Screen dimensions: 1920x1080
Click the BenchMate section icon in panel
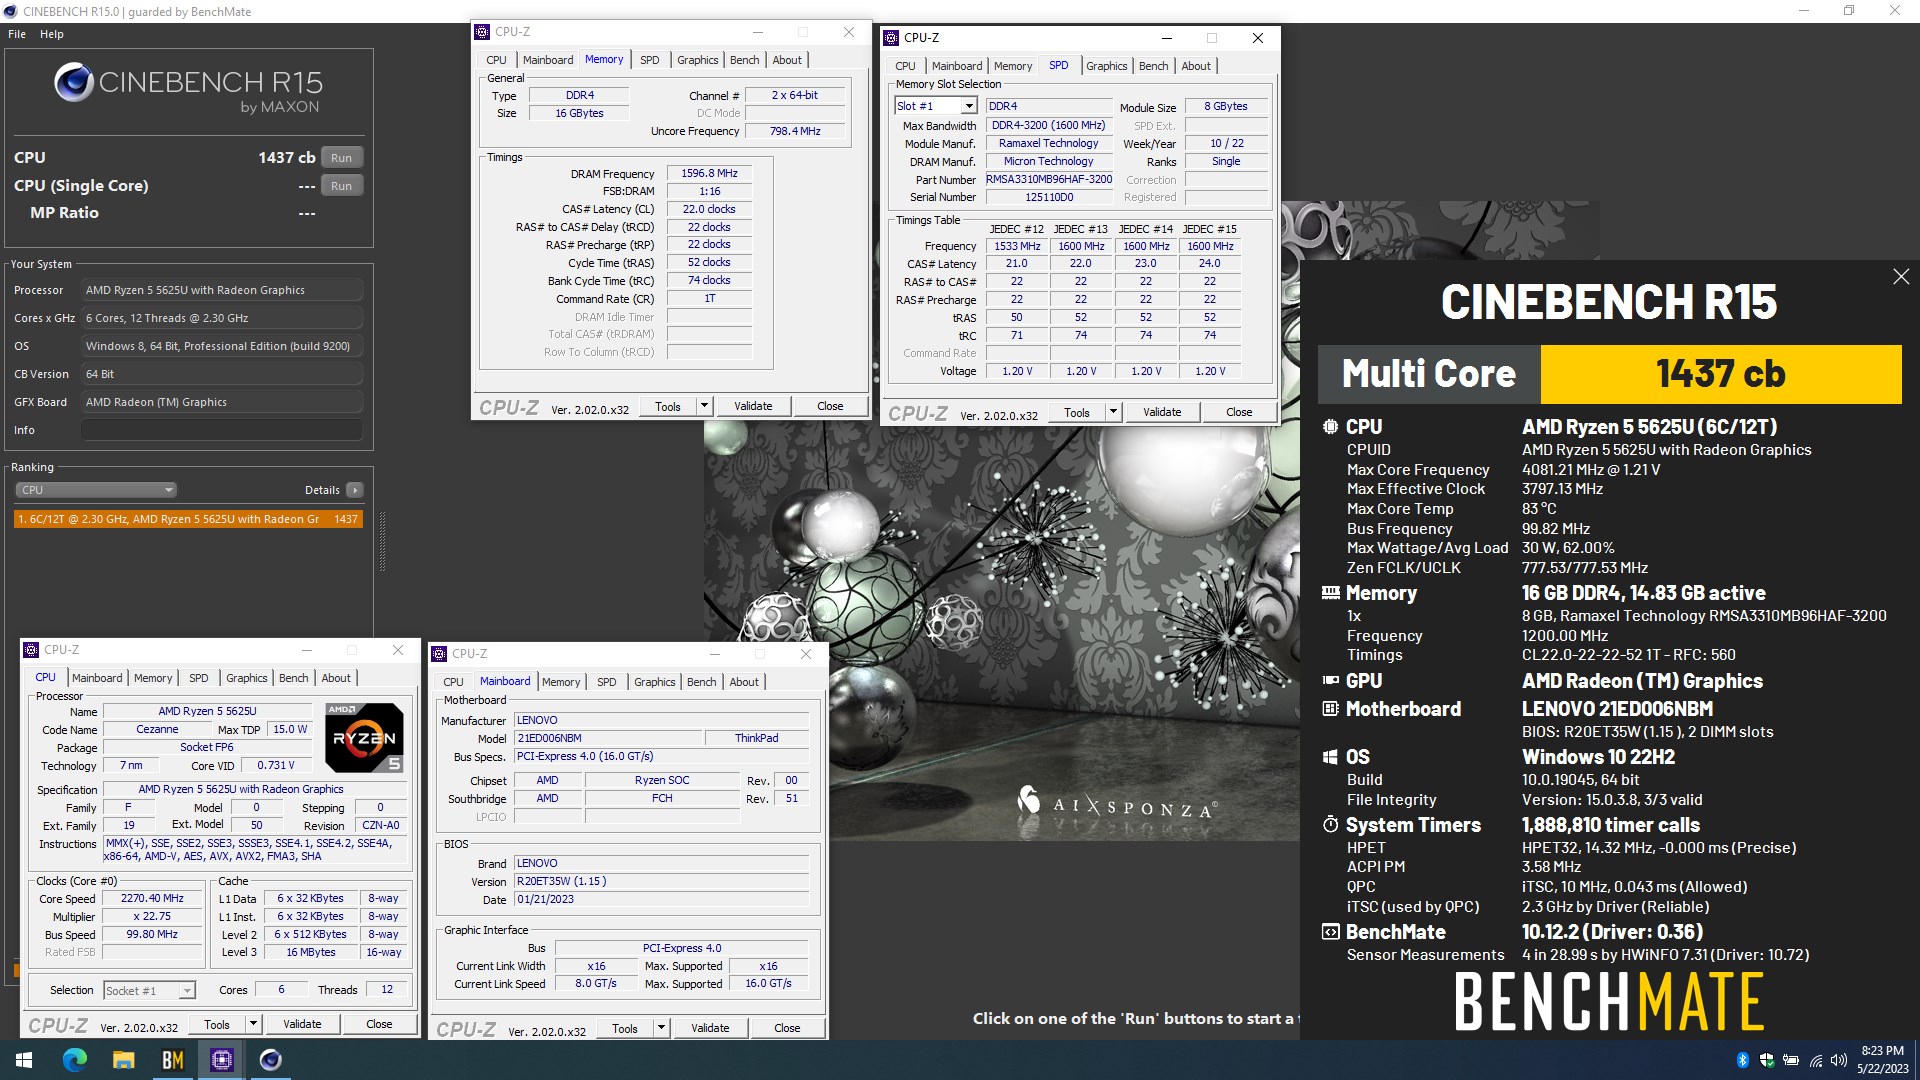tap(1330, 932)
